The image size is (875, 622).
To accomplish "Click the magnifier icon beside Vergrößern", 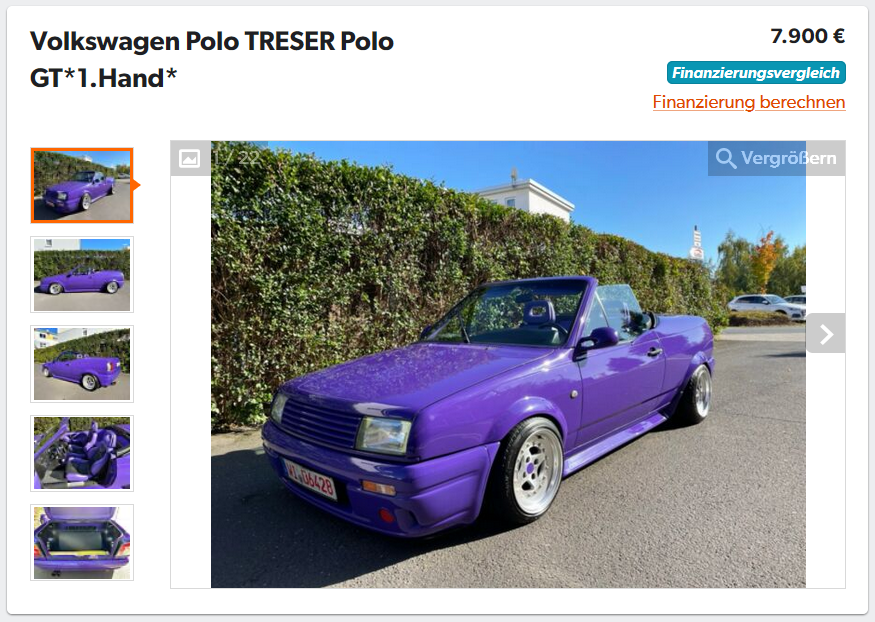I will [725, 158].
